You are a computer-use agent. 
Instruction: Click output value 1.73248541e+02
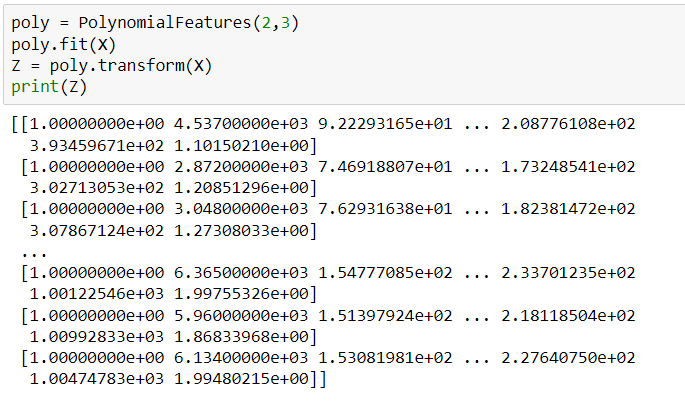(x=568, y=167)
